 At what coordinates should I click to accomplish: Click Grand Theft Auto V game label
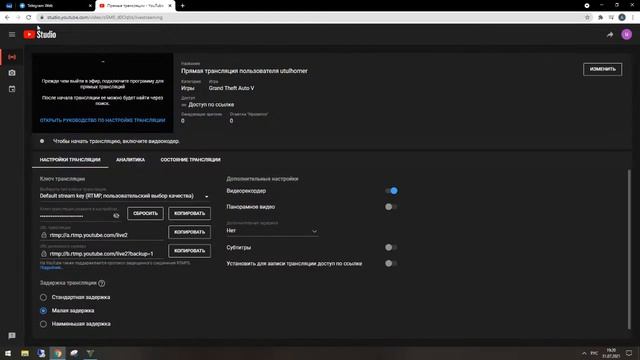(x=231, y=88)
